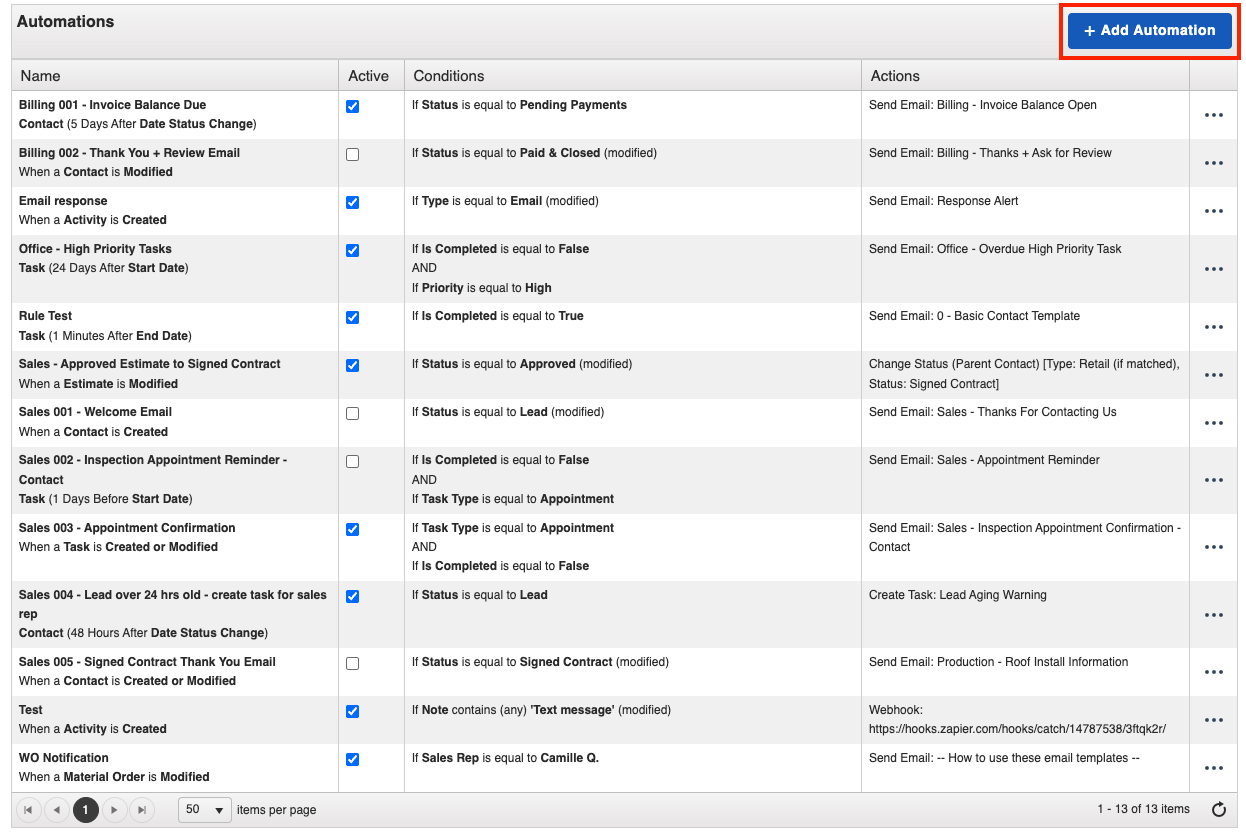Select page 1 in the pagination bar
This screenshot has height=838, width=1246.
85,810
